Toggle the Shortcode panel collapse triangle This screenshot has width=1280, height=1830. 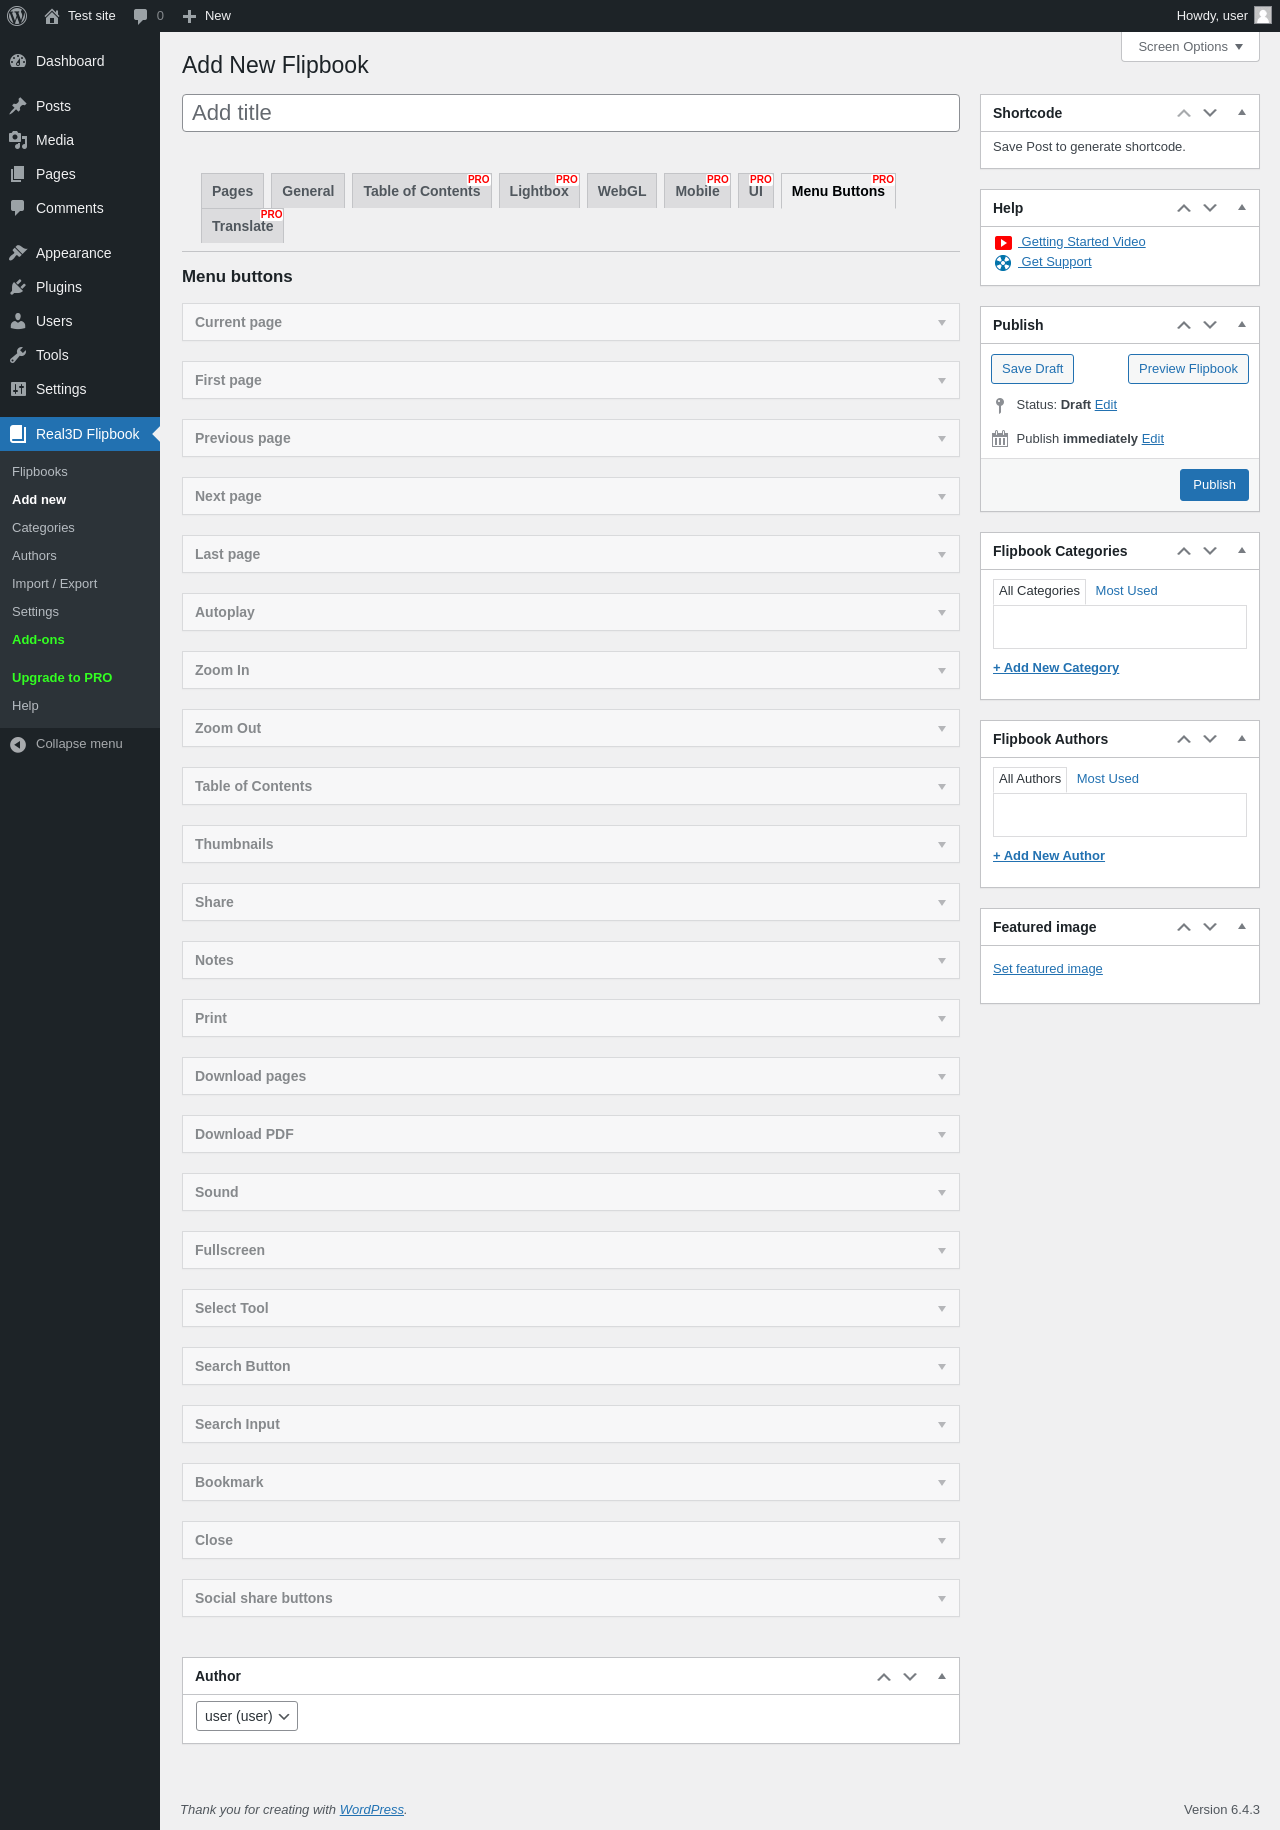pyautogui.click(x=1242, y=113)
